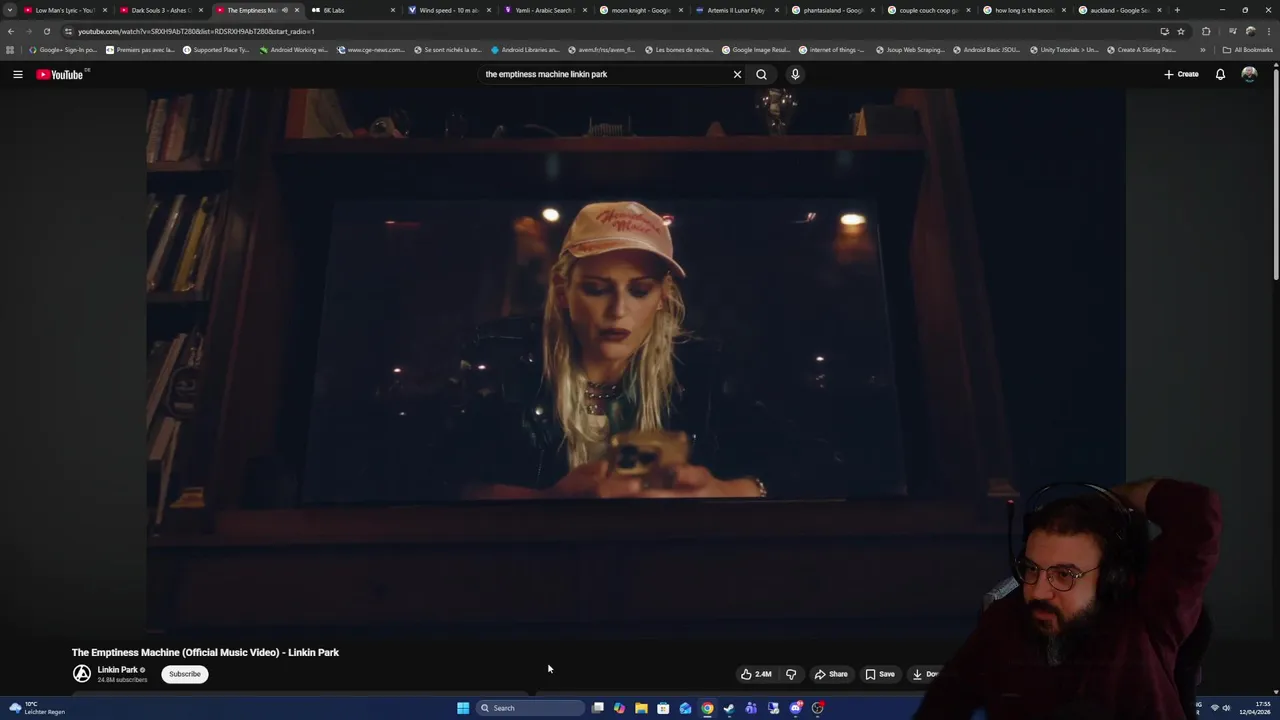
Task: Share The Emptiness Machine video
Action: 831,674
